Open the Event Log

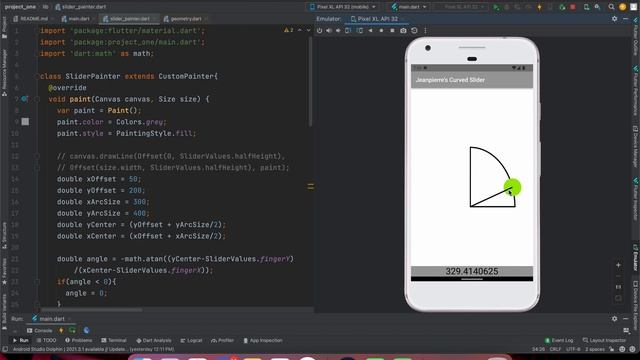[x=559, y=340]
